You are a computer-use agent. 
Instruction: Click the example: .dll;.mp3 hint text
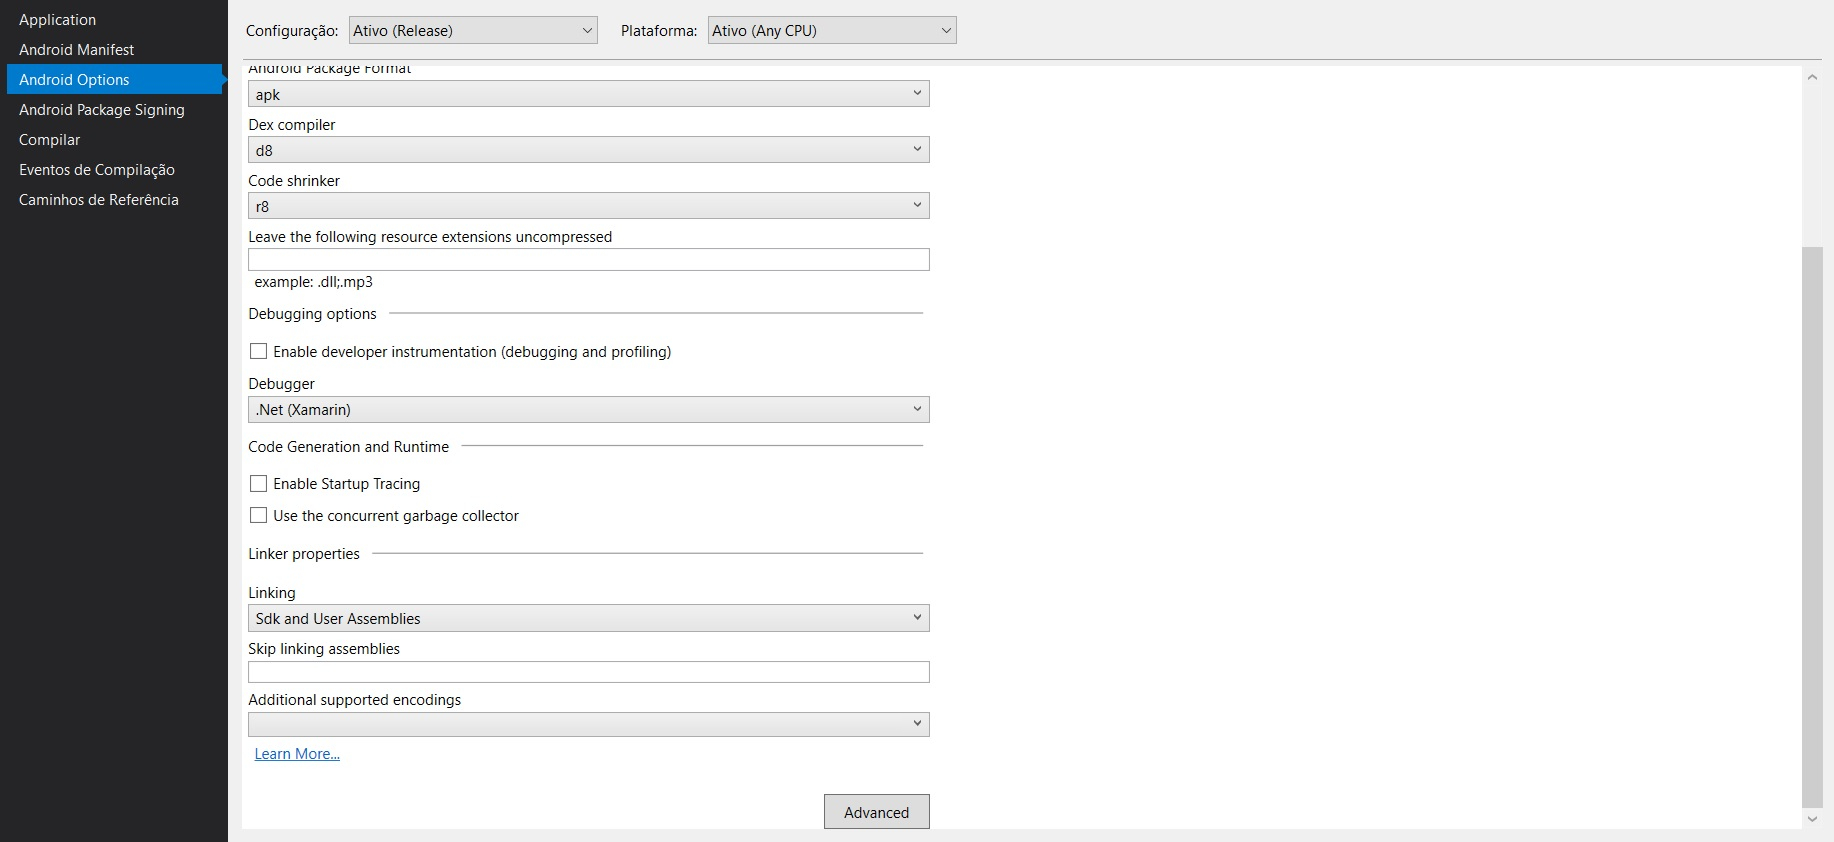coord(314,282)
